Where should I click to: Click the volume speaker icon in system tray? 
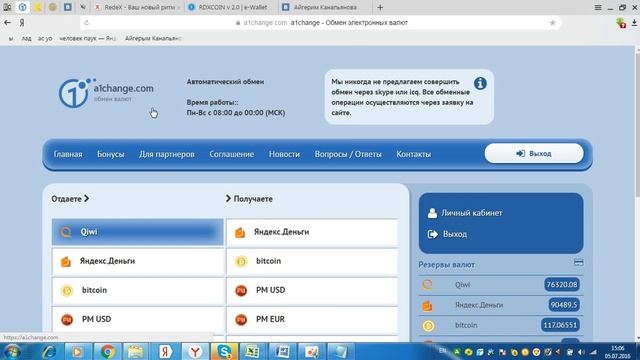581,352
